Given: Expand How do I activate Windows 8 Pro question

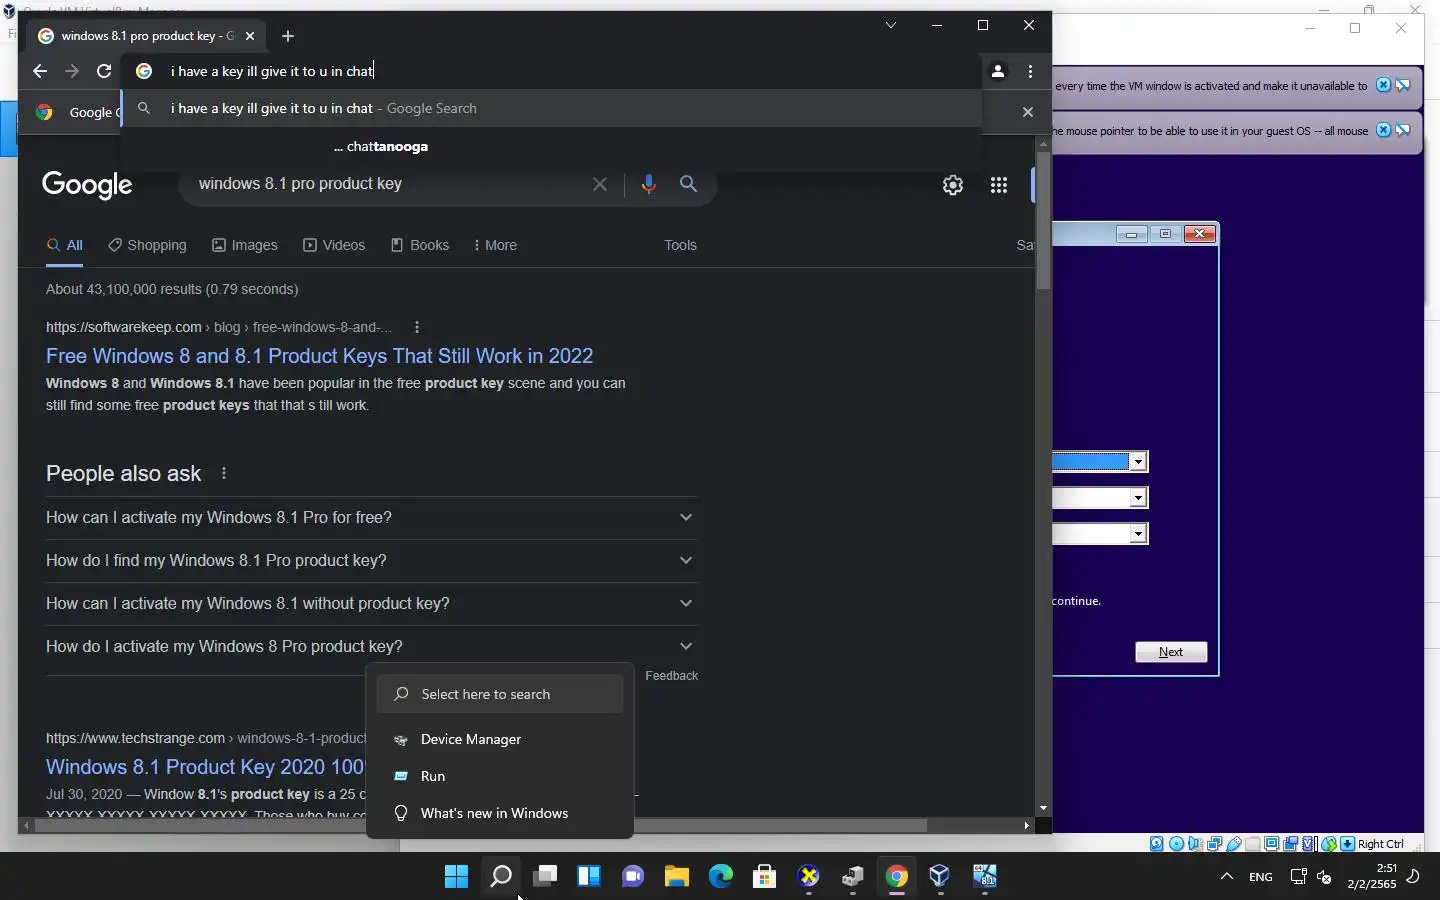Looking at the screenshot, I should click(371, 646).
